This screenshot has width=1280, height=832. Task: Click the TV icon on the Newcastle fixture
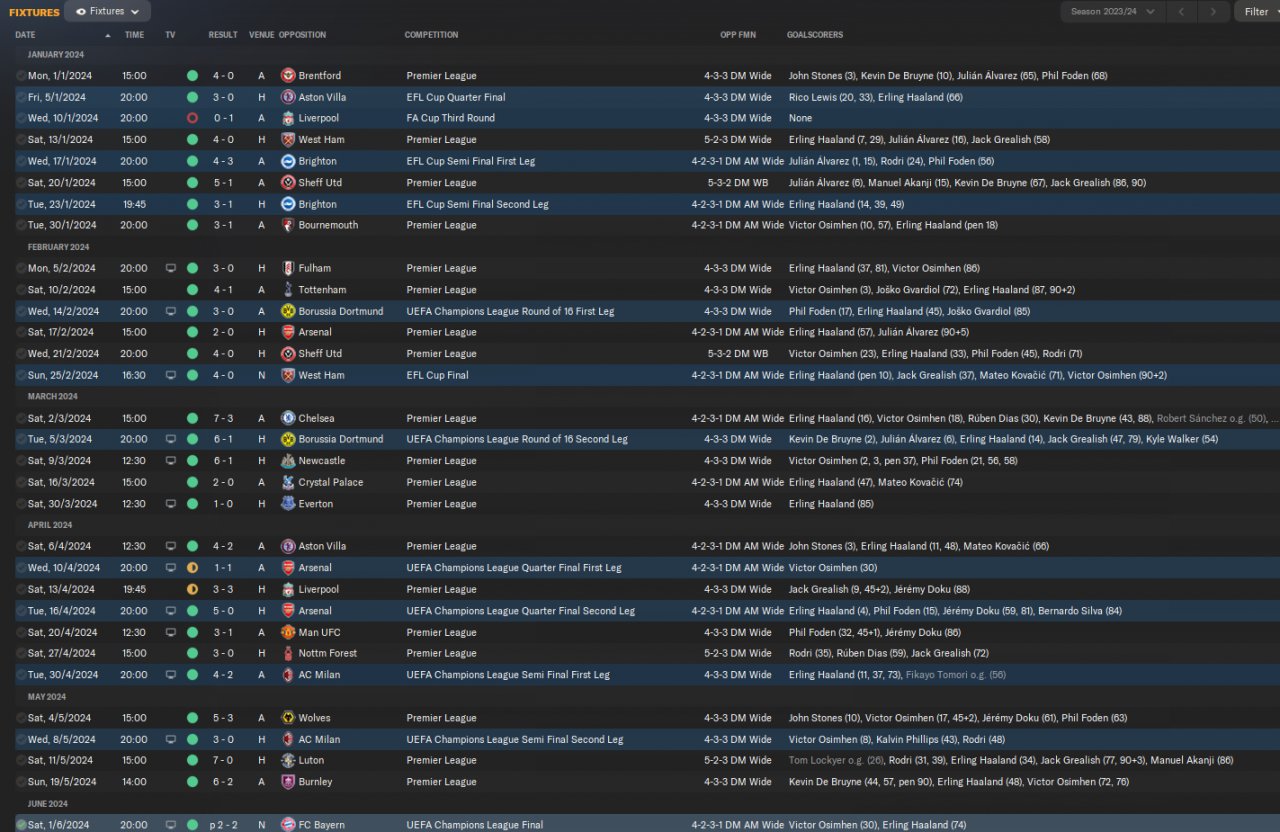click(170, 461)
